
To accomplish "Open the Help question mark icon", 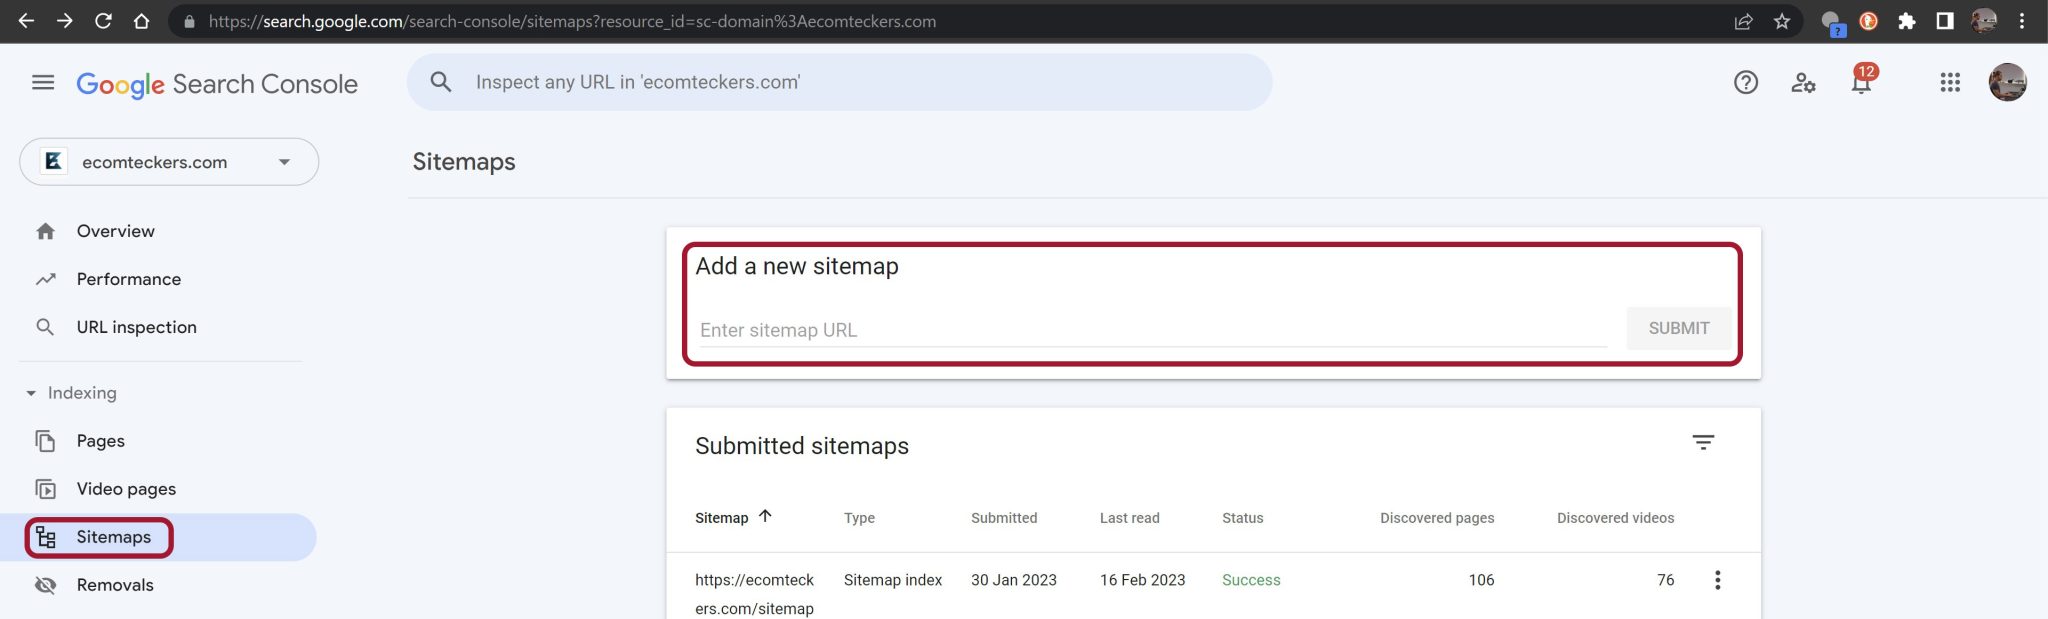I will 1745,83.
